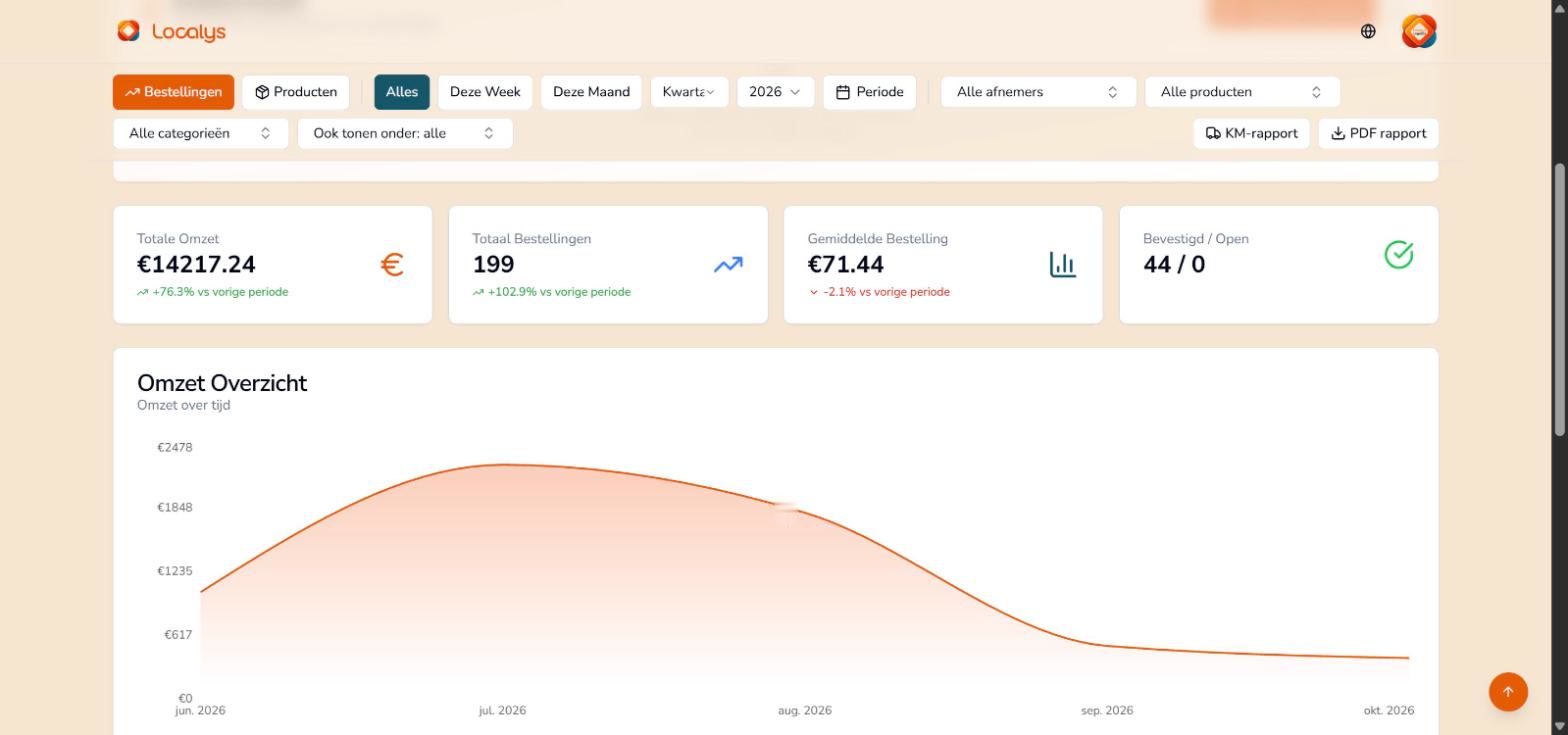The width and height of the screenshot is (1568, 735).
Task: Open the Periode date picker
Action: coord(869,92)
